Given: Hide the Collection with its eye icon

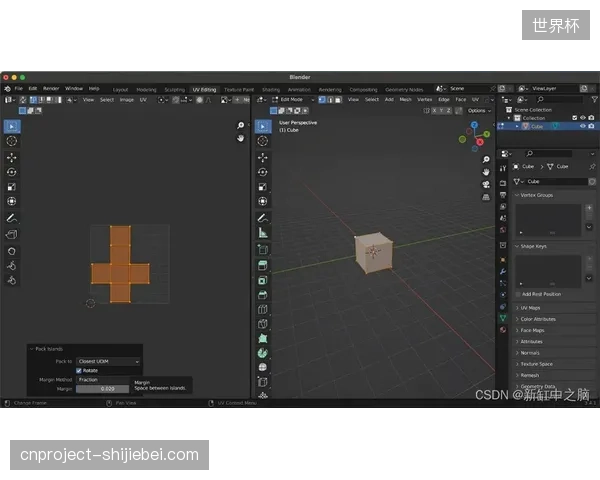Looking at the screenshot, I should (583, 118).
